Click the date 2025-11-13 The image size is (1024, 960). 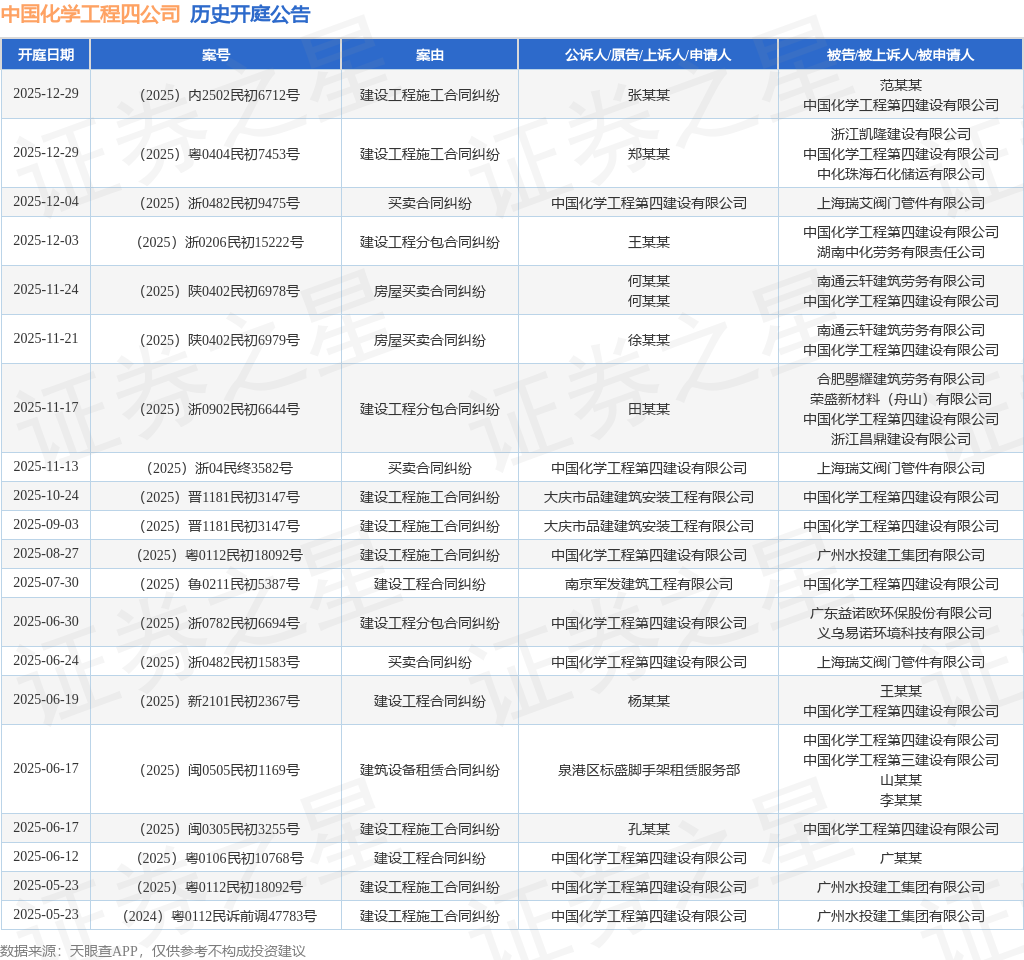click(x=46, y=466)
